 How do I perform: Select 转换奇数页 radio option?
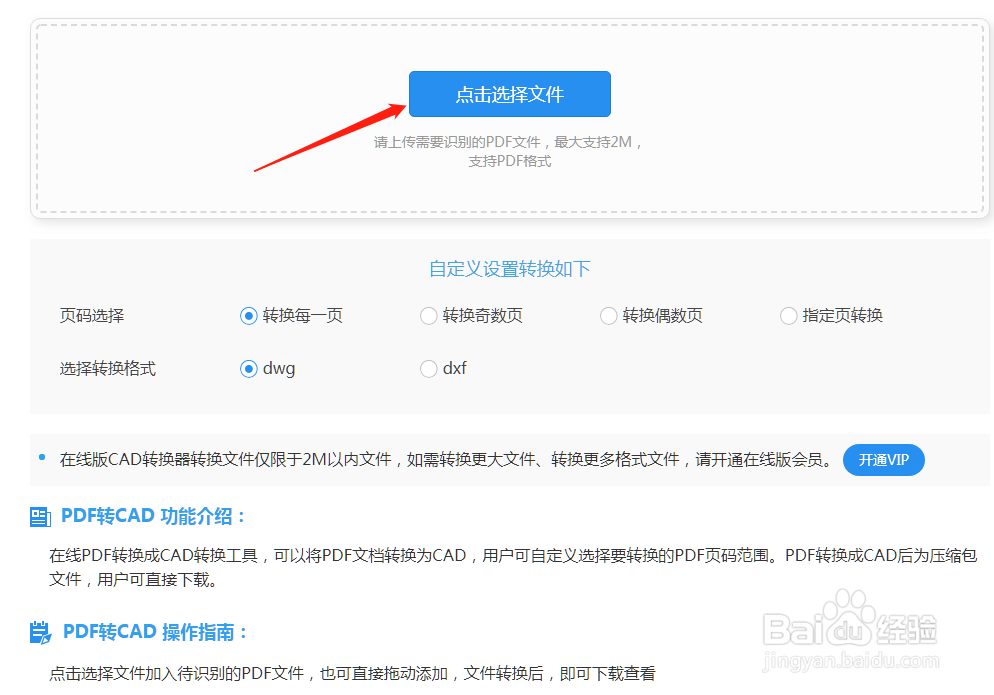(472, 315)
